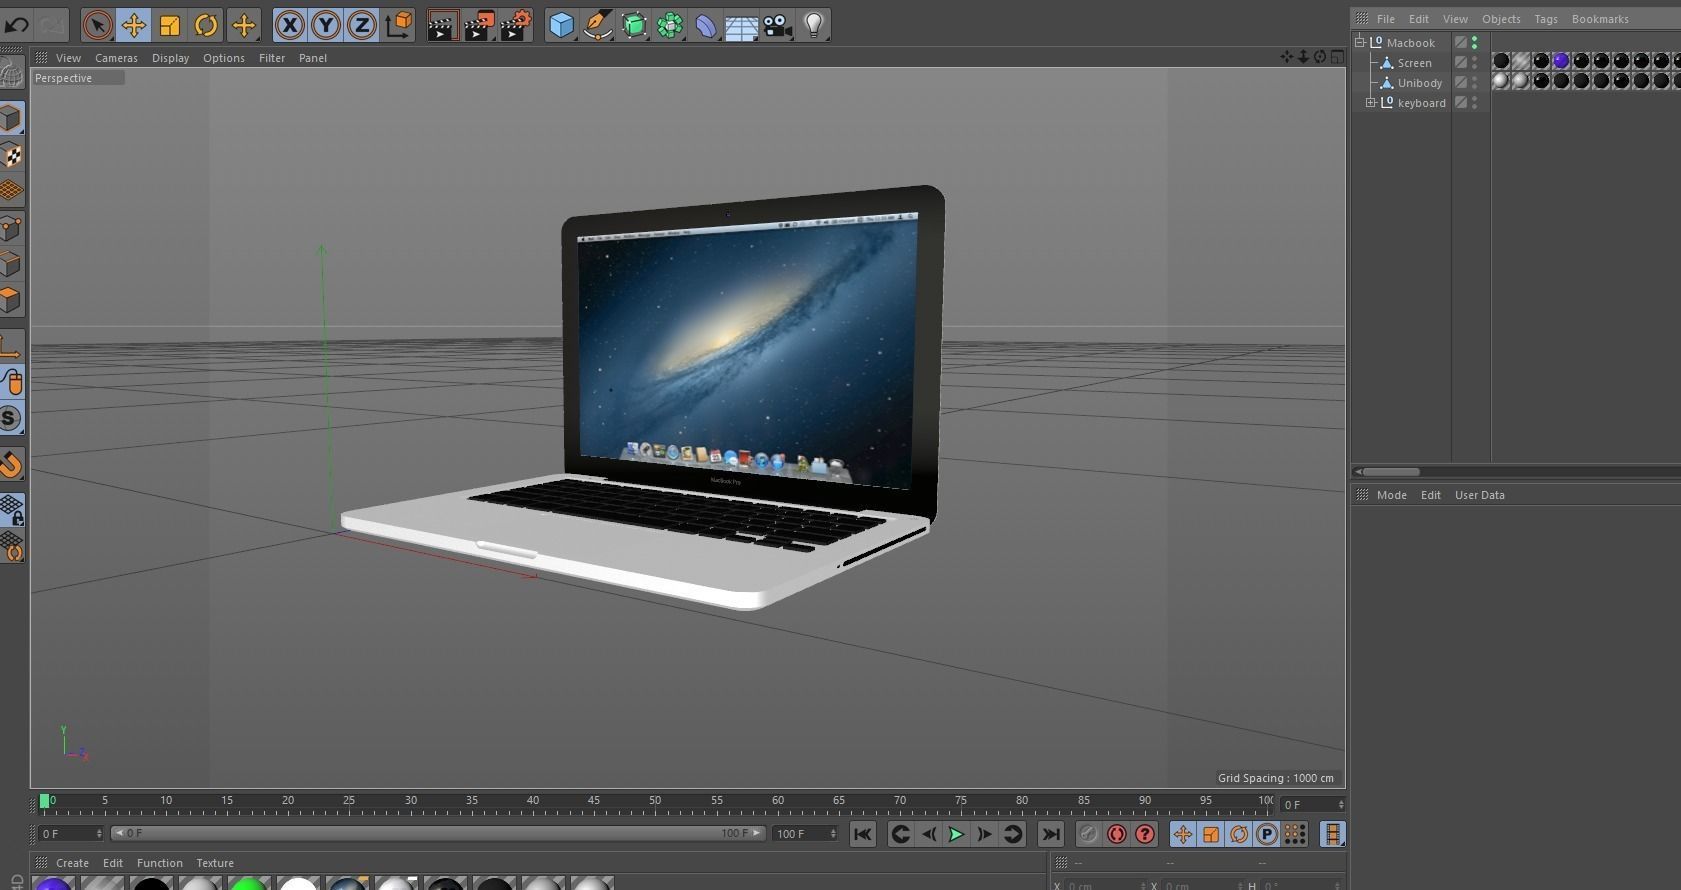
Task: Select the keyboard object row
Action: click(1421, 103)
